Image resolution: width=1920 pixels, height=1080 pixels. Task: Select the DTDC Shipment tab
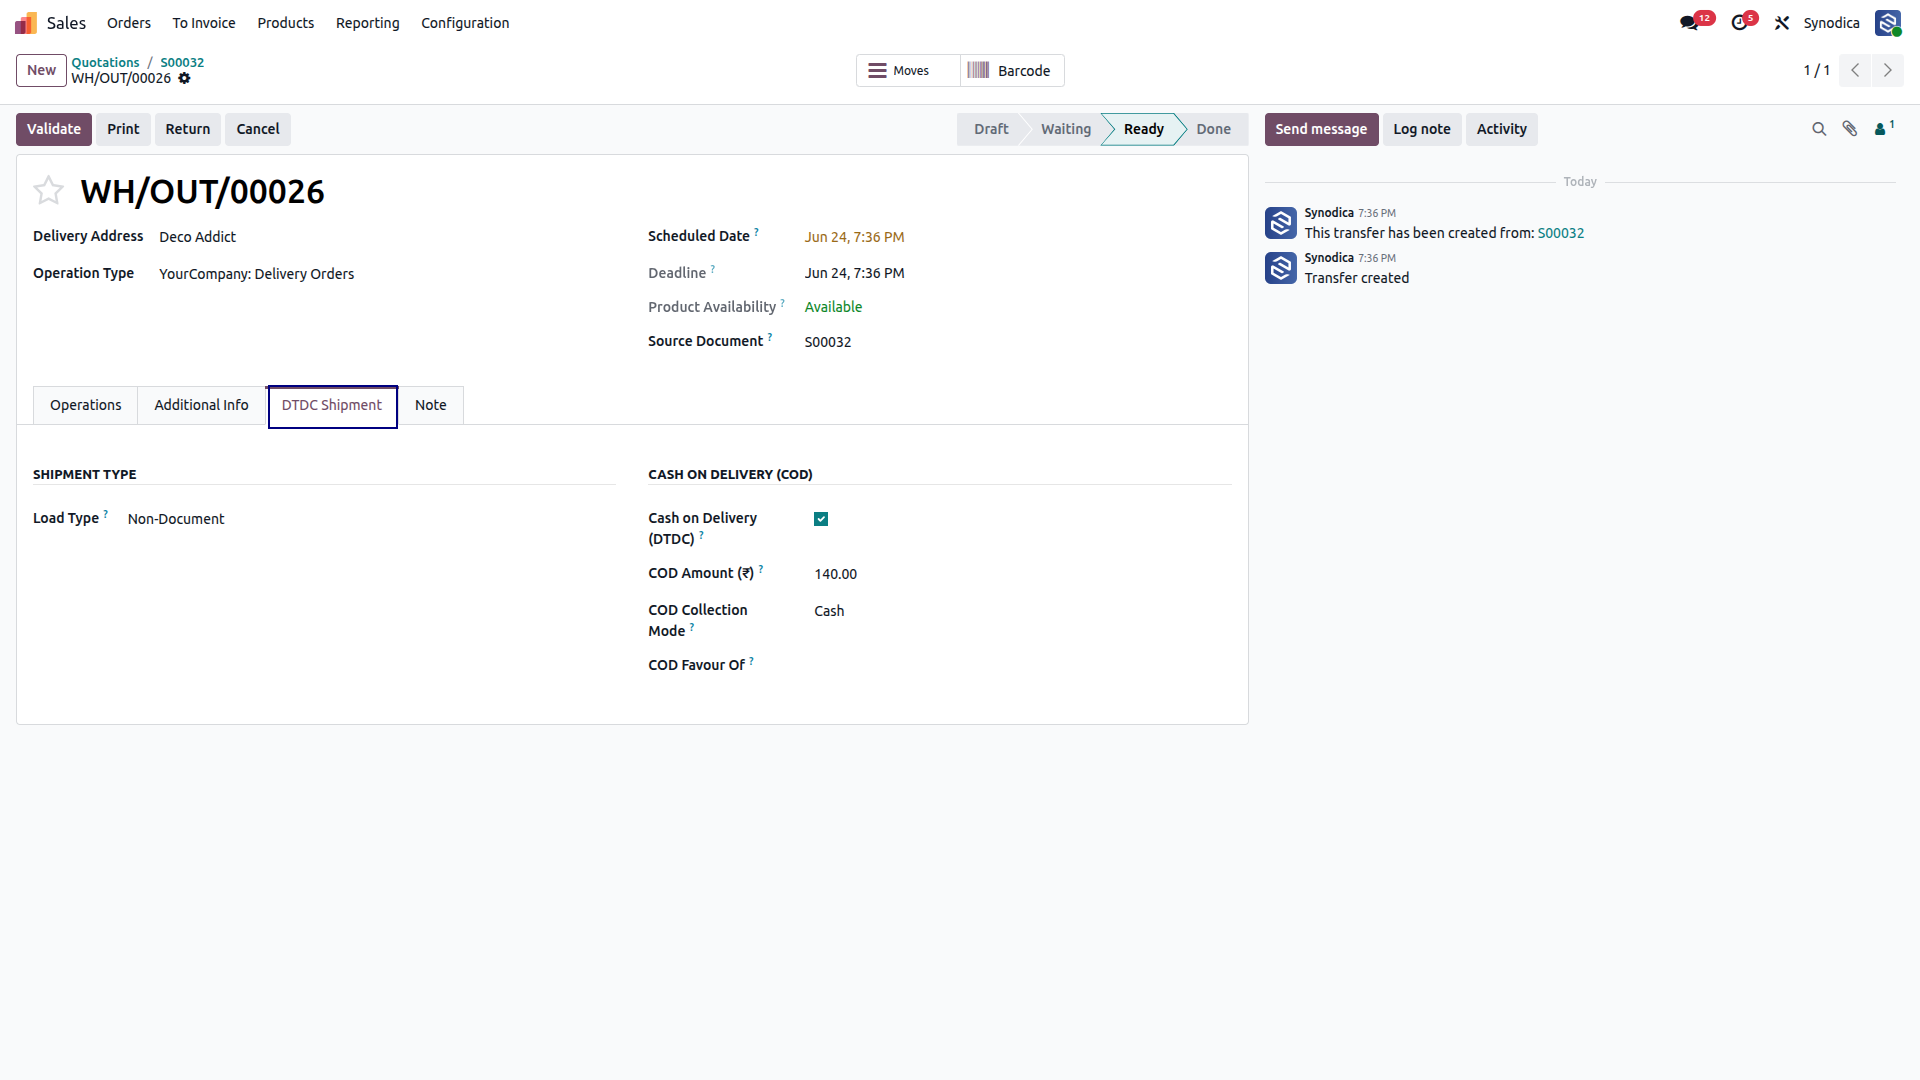click(x=332, y=405)
